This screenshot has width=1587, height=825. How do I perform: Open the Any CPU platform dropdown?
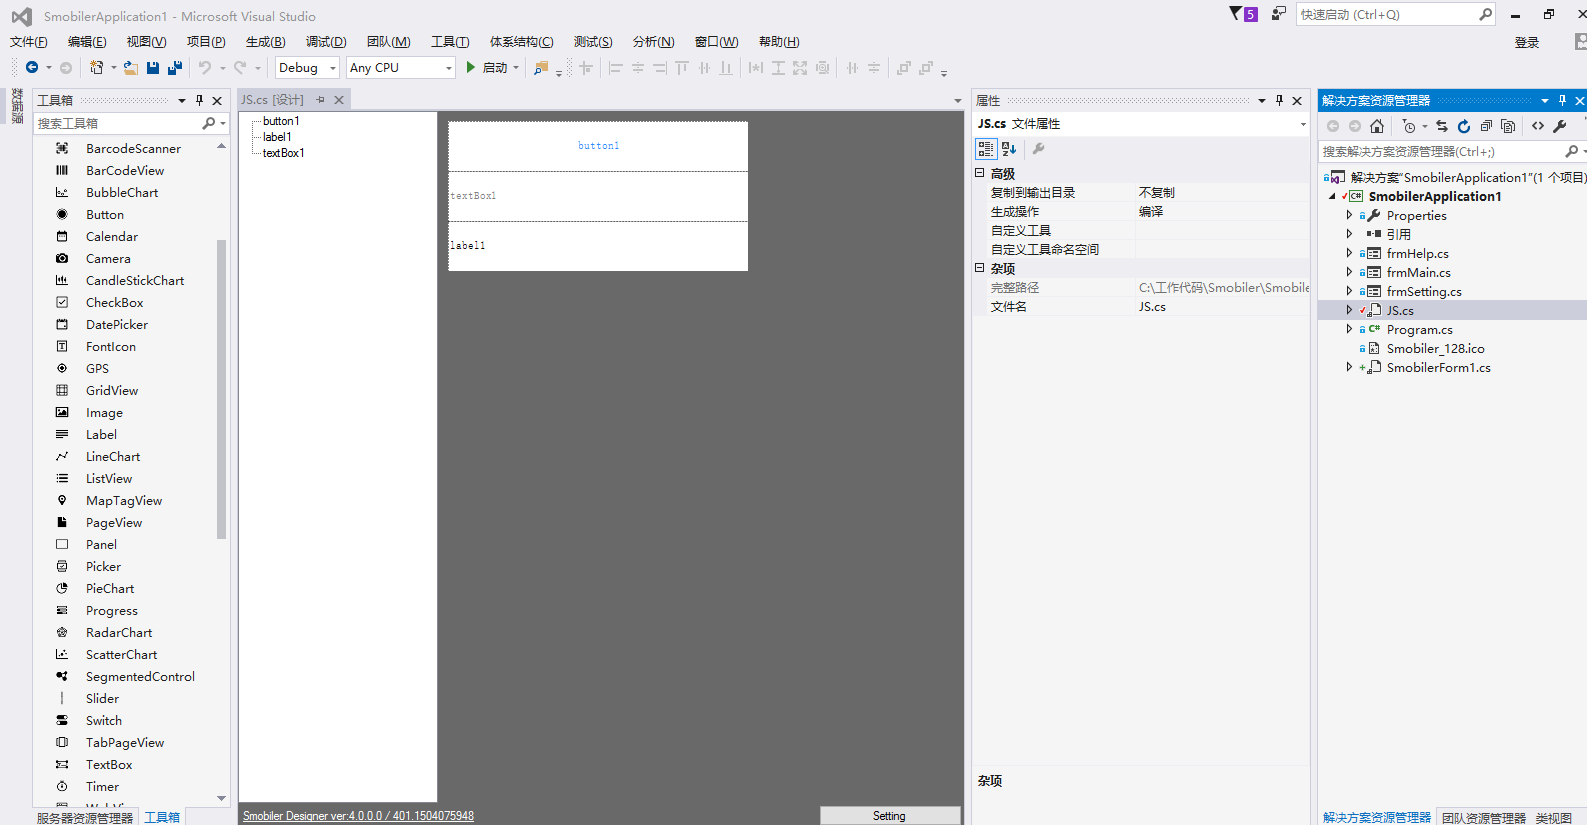pos(448,68)
